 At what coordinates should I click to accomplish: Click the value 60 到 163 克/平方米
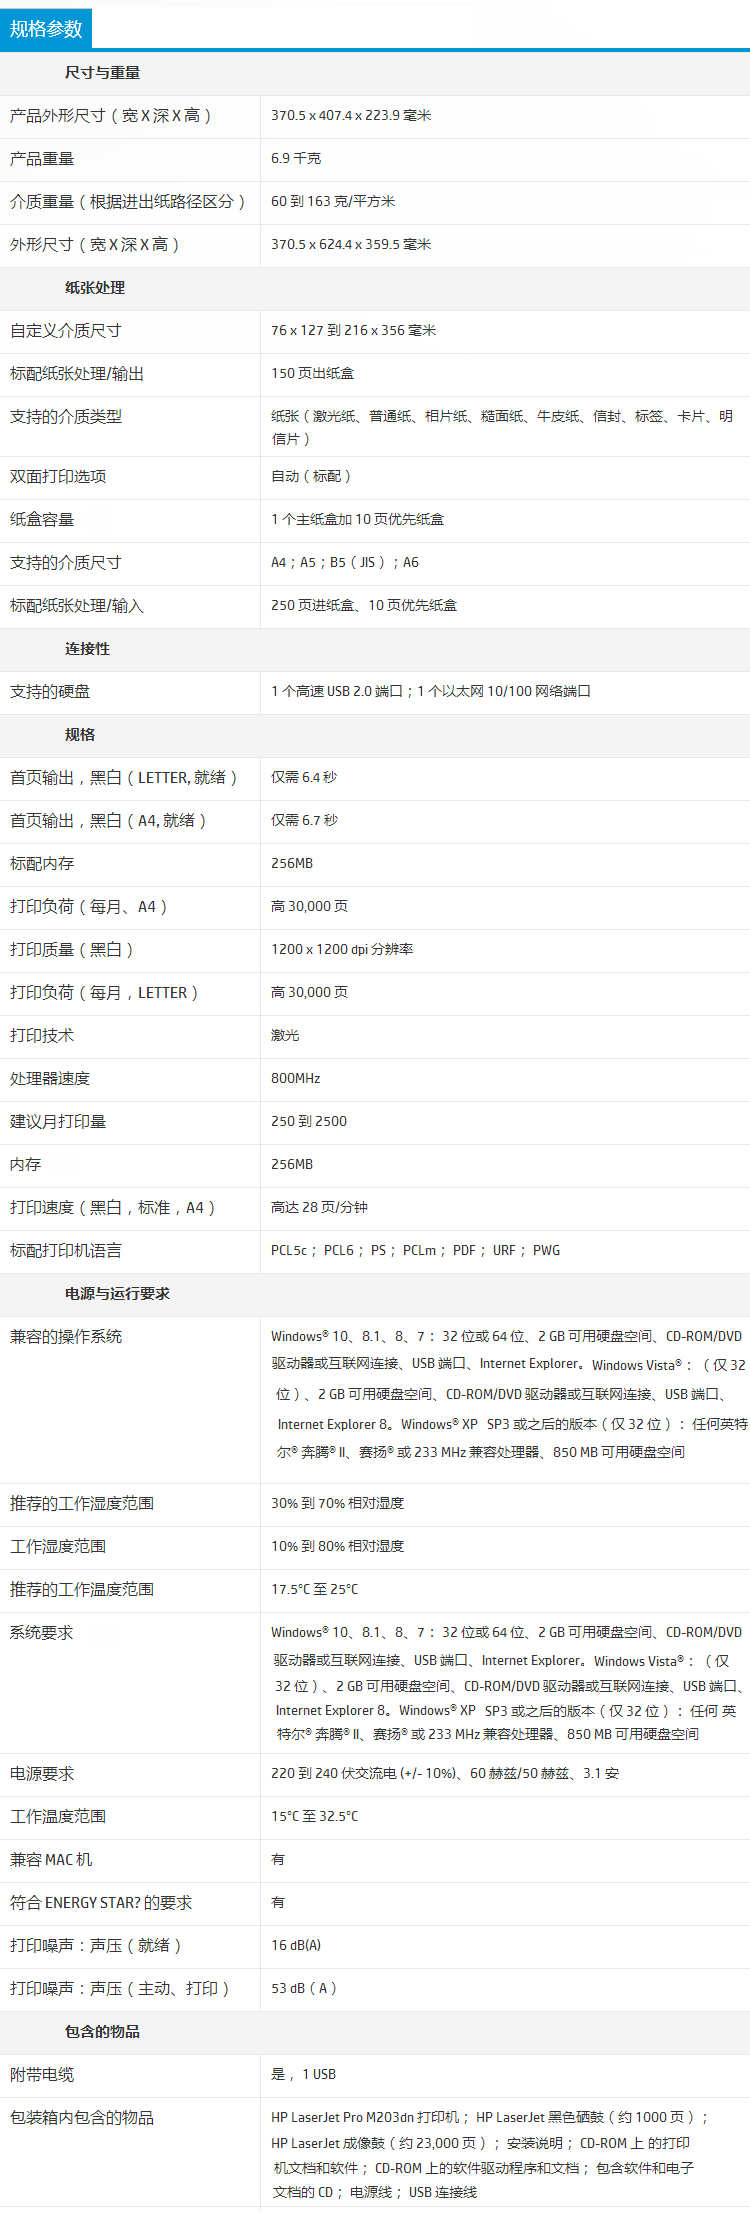(x=333, y=202)
